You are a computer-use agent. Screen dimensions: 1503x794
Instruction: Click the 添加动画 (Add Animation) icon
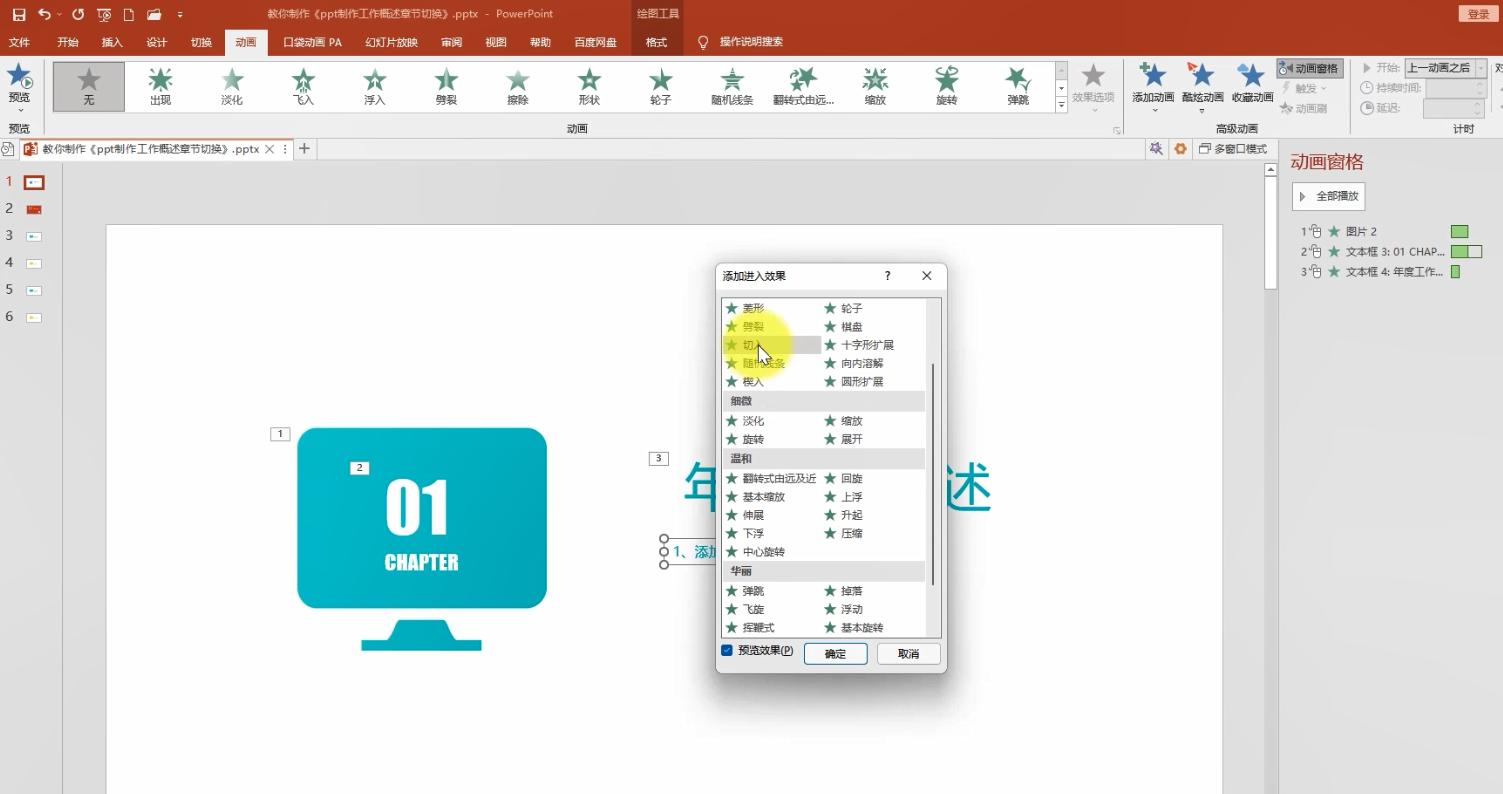pos(1153,82)
